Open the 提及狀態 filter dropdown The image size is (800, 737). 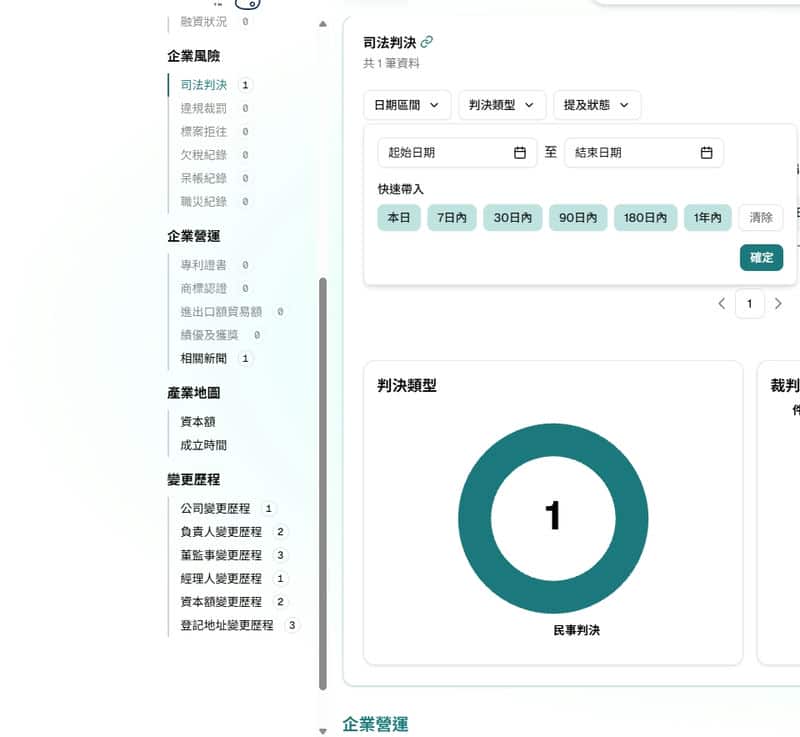[596, 105]
